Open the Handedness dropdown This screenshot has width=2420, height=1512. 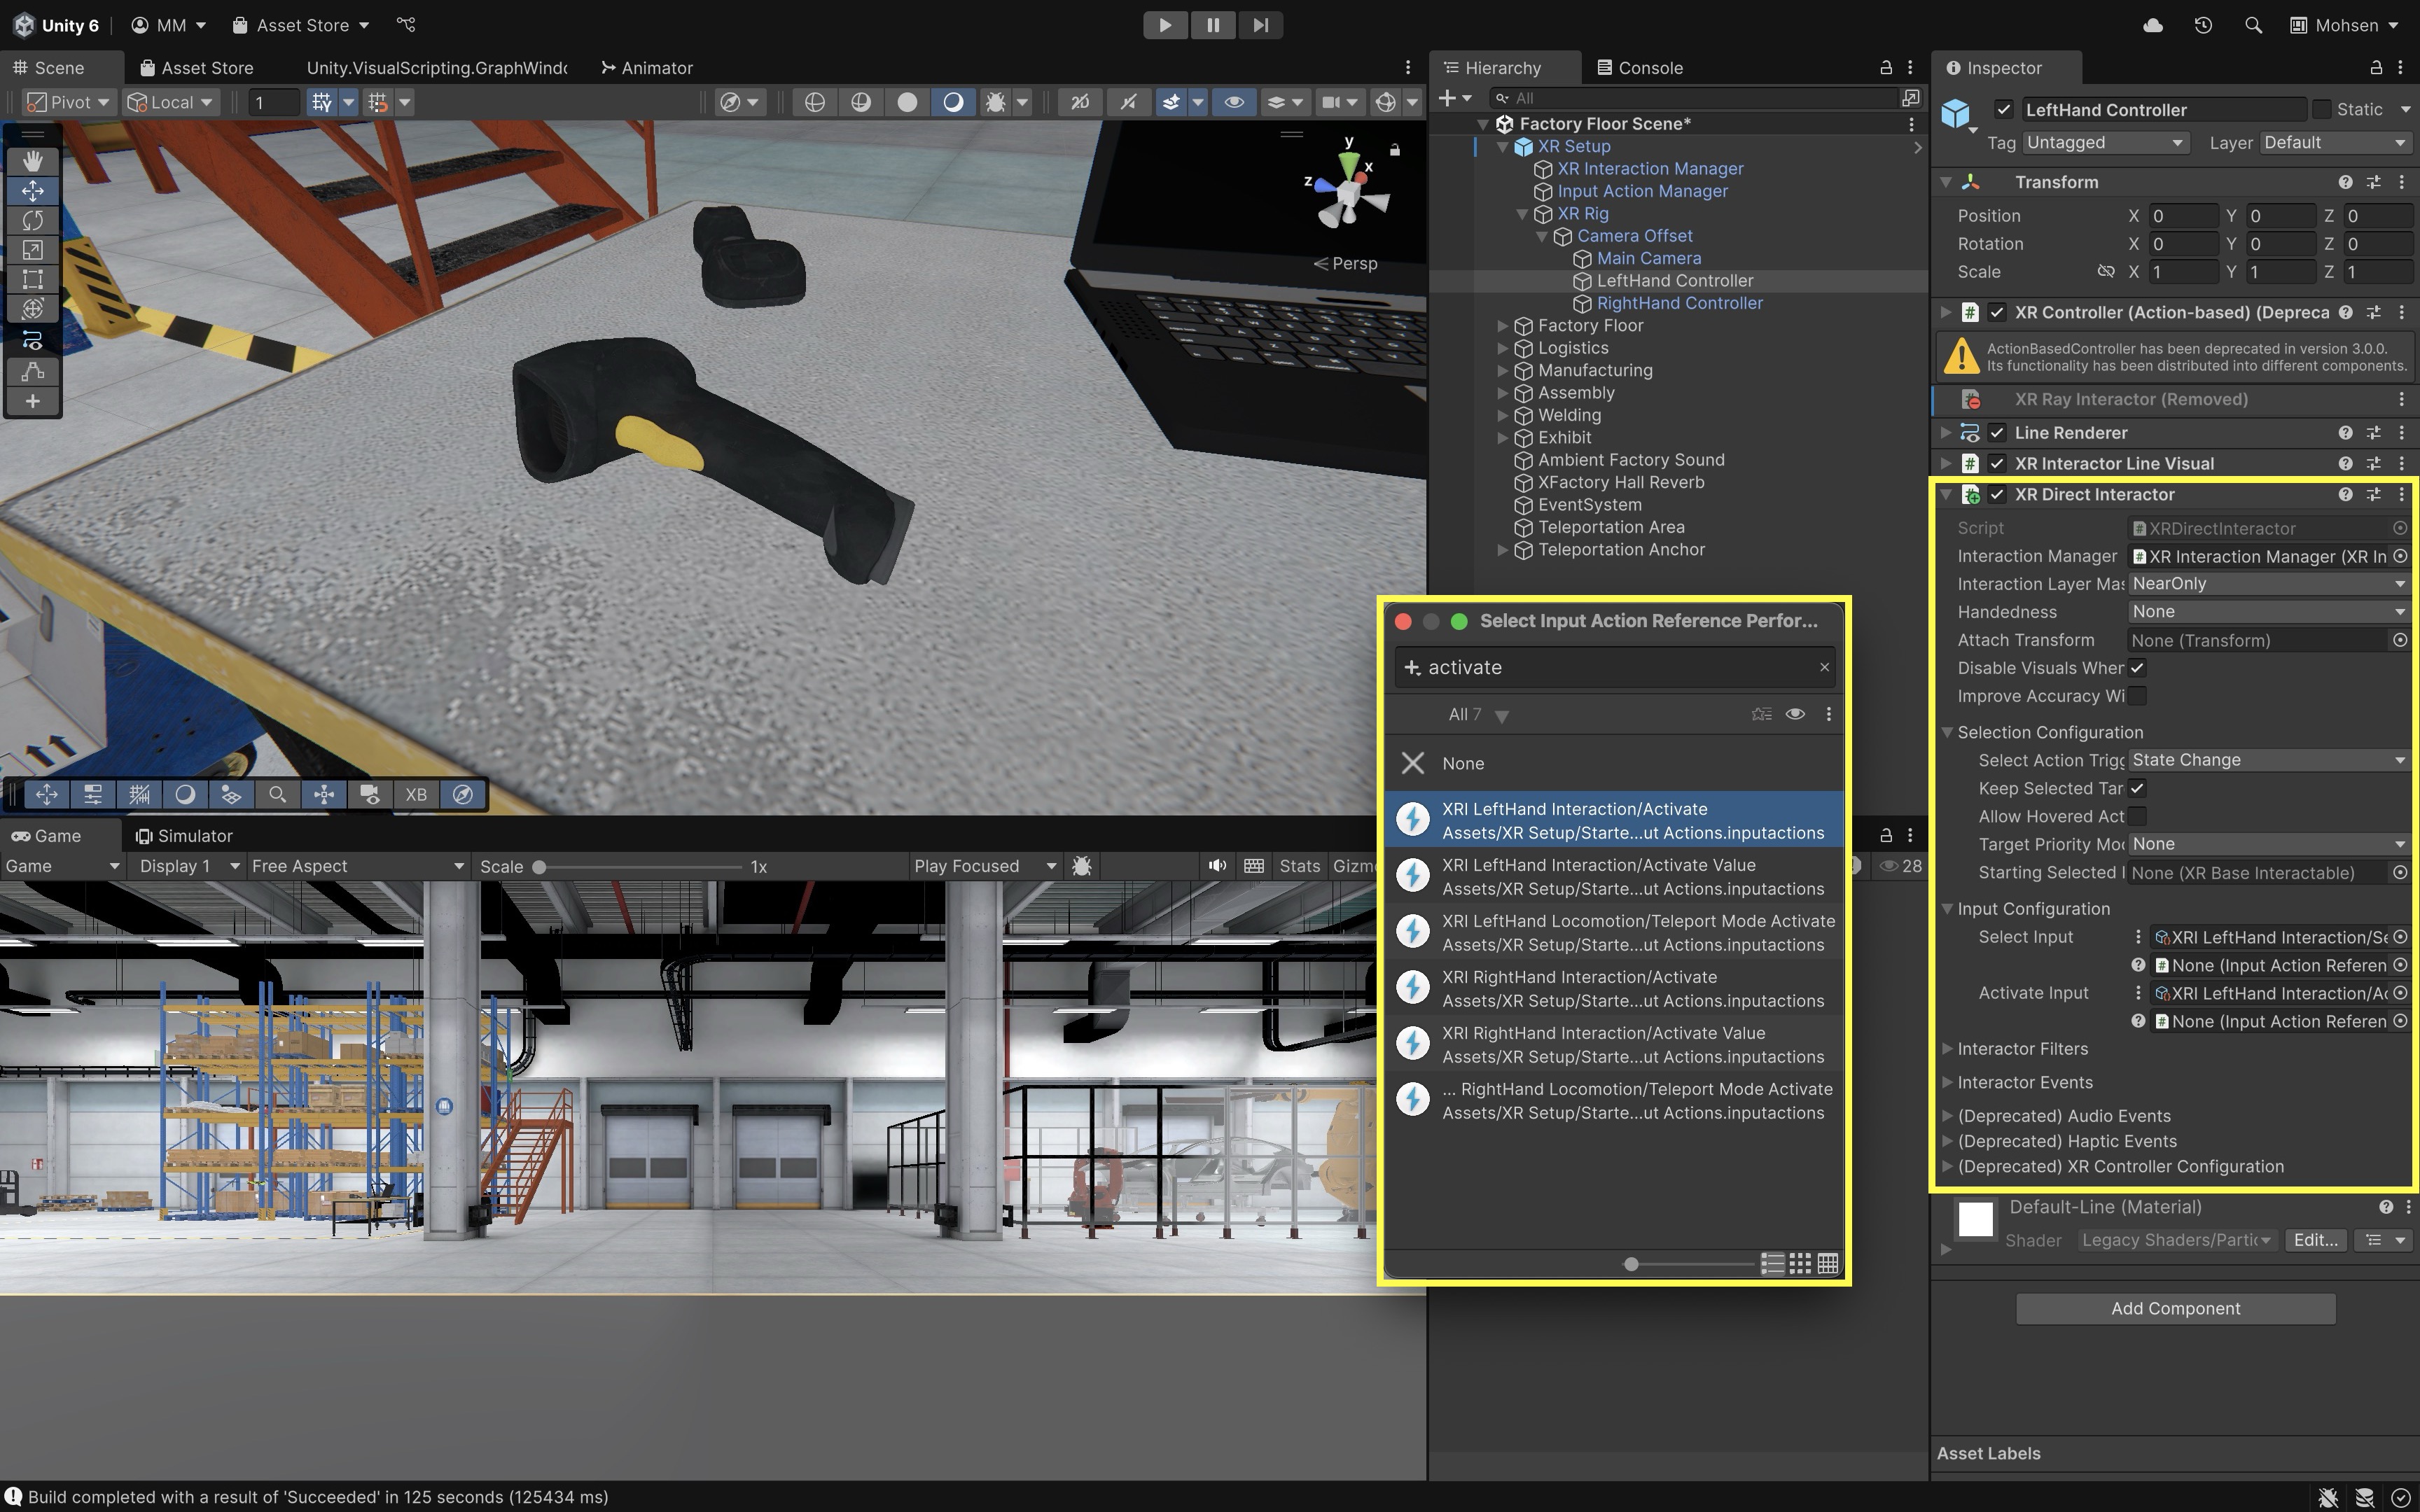pyautogui.click(x=2269, y=612)
